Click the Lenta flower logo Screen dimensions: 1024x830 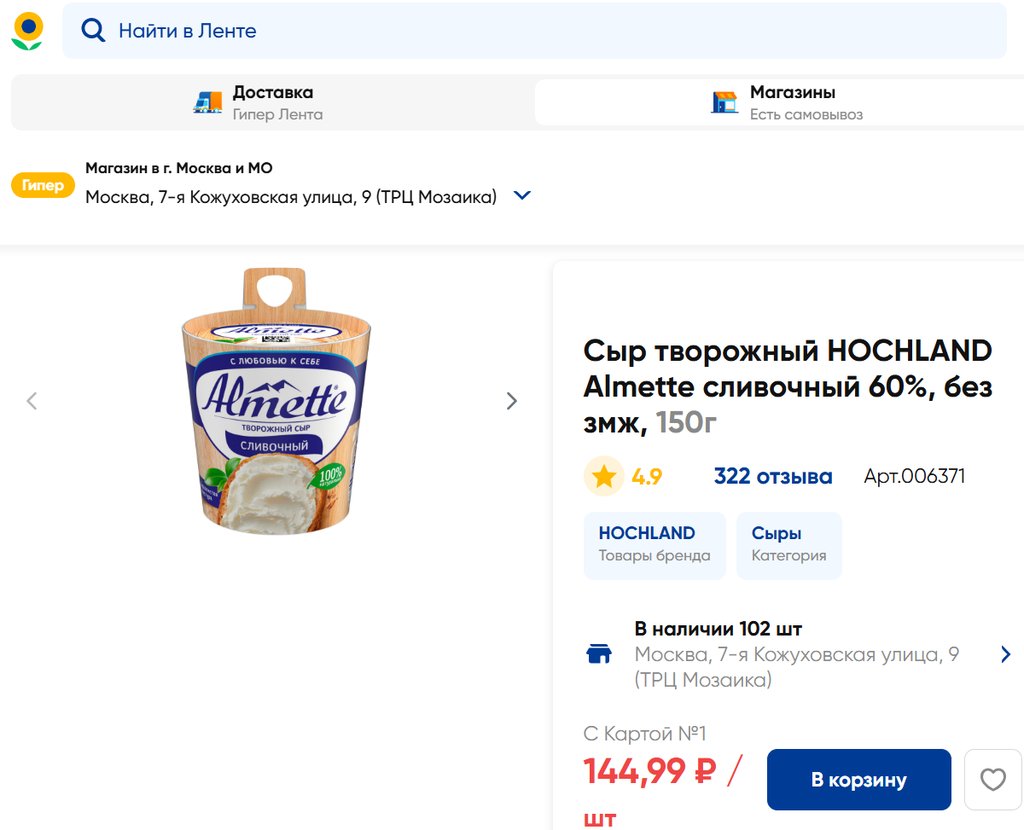(x=27, y=31)
